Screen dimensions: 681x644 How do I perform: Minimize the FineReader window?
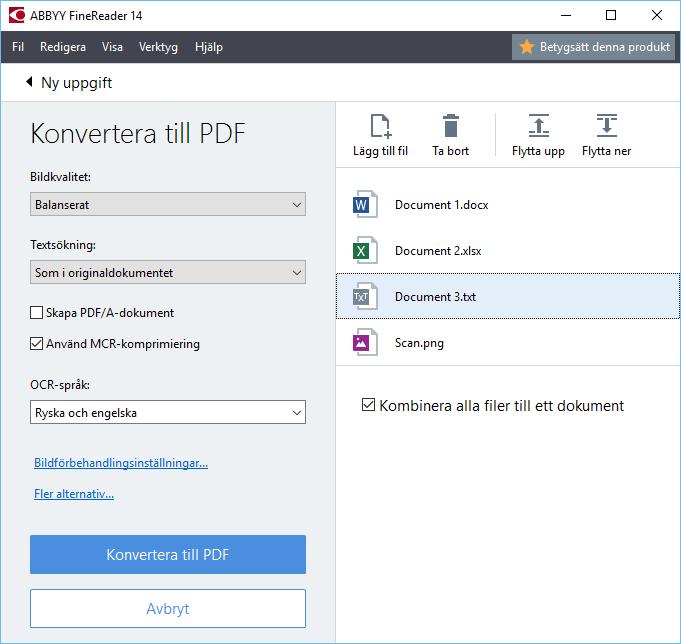click(x=566, y=15)
